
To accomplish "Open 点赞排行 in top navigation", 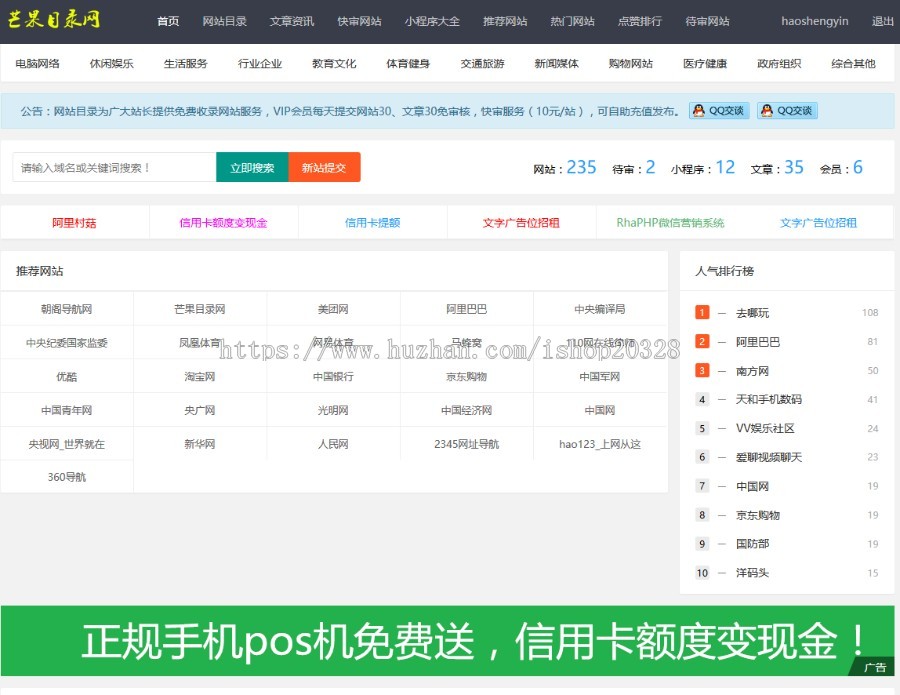I will 640,21.
